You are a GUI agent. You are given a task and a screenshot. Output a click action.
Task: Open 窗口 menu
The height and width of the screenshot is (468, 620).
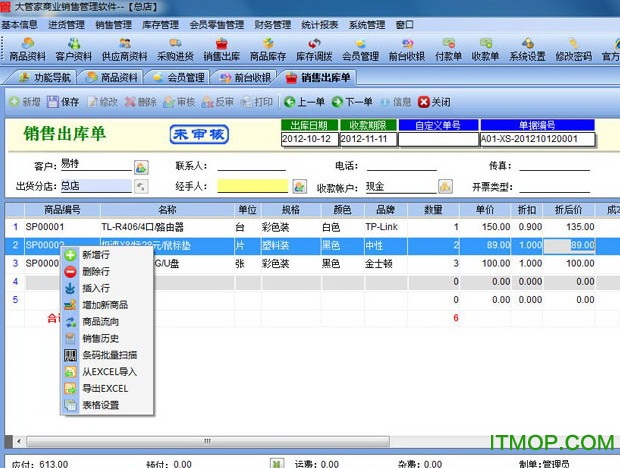[405, 25]
